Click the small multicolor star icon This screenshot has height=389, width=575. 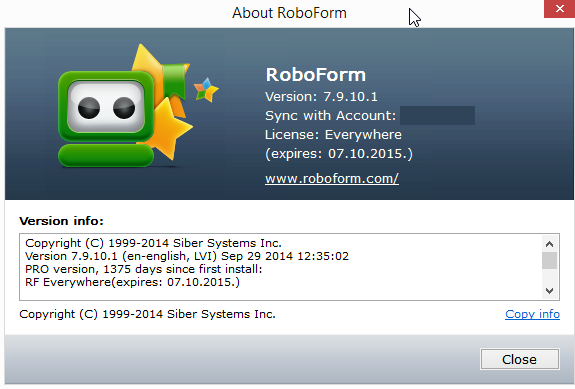pos(206,90)
